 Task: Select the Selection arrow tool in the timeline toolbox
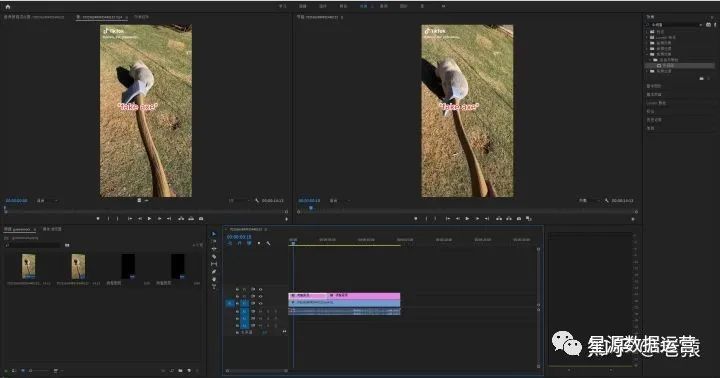coord(214,234)
